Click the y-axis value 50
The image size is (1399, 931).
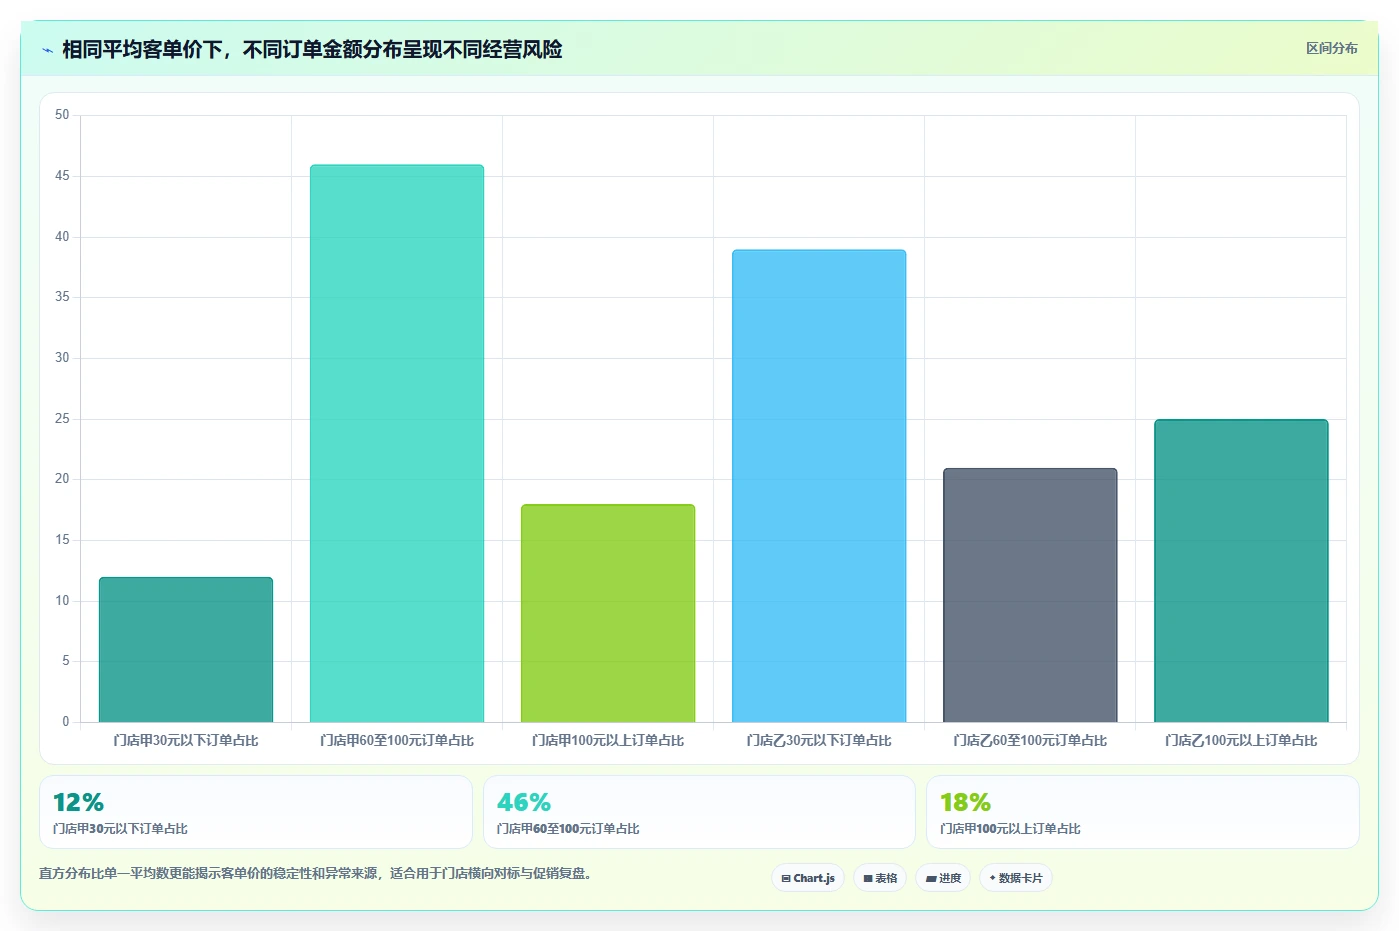coord(62,115)
